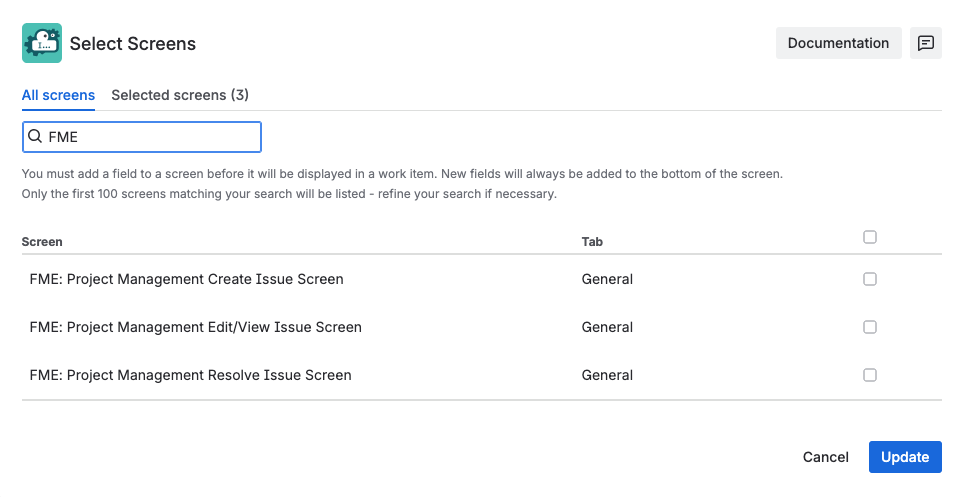Check the Resolve Issue Screen checkbox
This screenshot has height=497, width=963.
pos(870,375)
